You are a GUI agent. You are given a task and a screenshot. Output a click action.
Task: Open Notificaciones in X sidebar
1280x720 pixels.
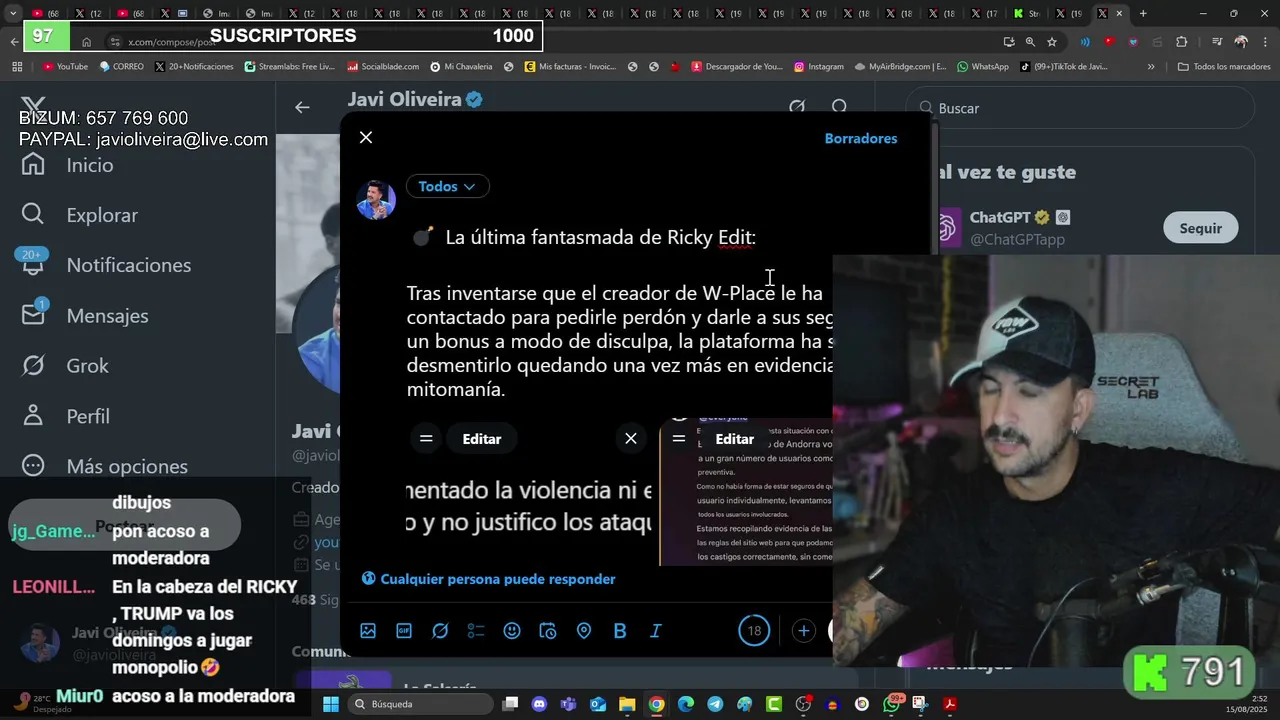(106, 265)
